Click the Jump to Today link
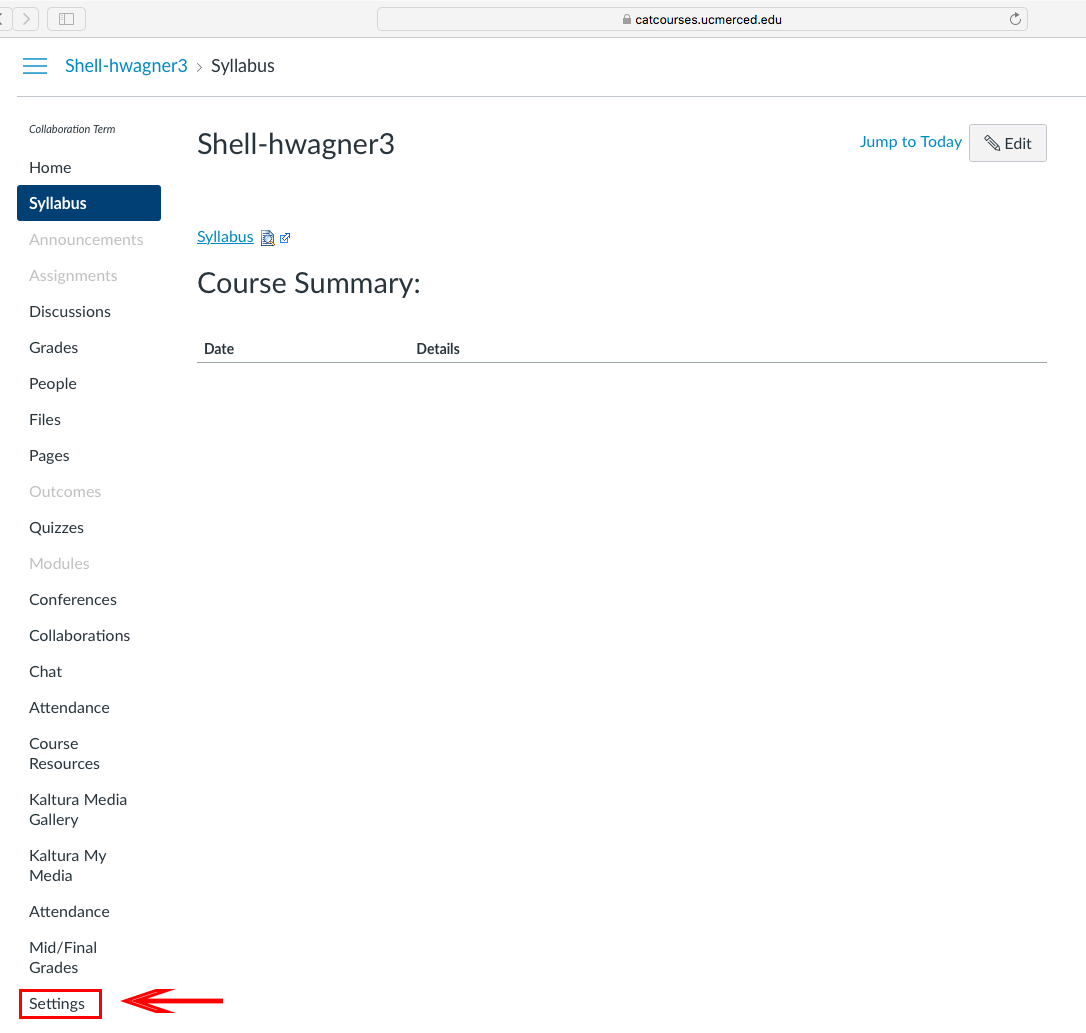 coord(910,142)
